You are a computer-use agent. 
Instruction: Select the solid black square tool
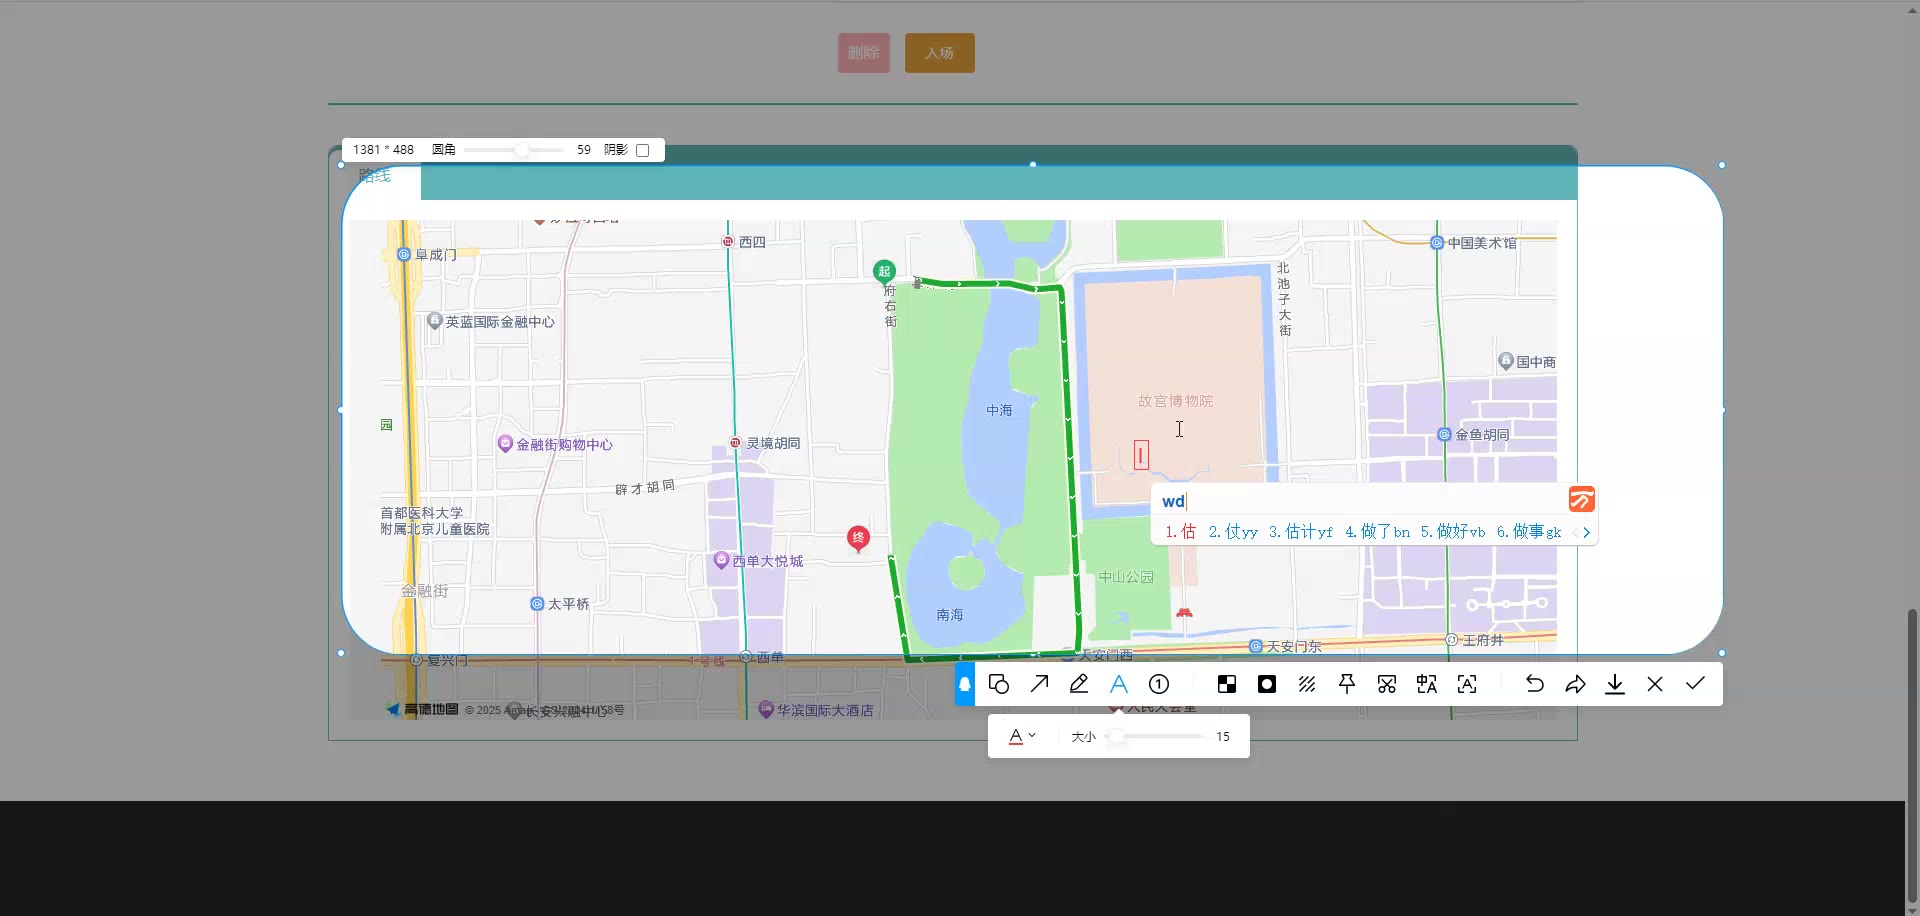pyautogui.click(x=1267, y=684)
